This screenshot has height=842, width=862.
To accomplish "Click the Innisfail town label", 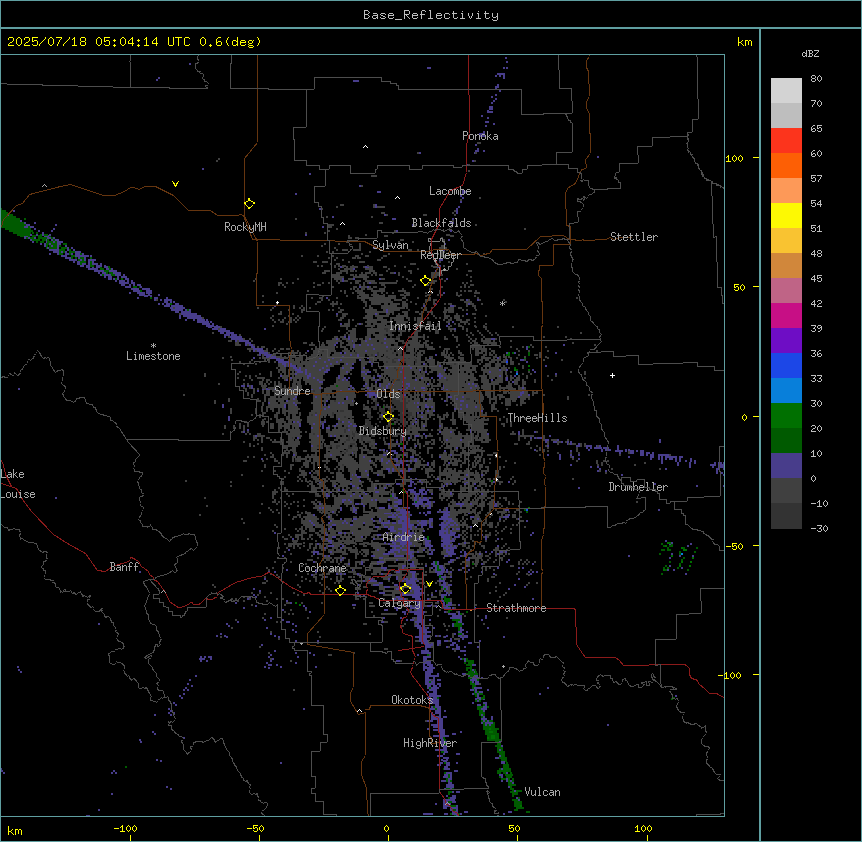I will (415, 326).
